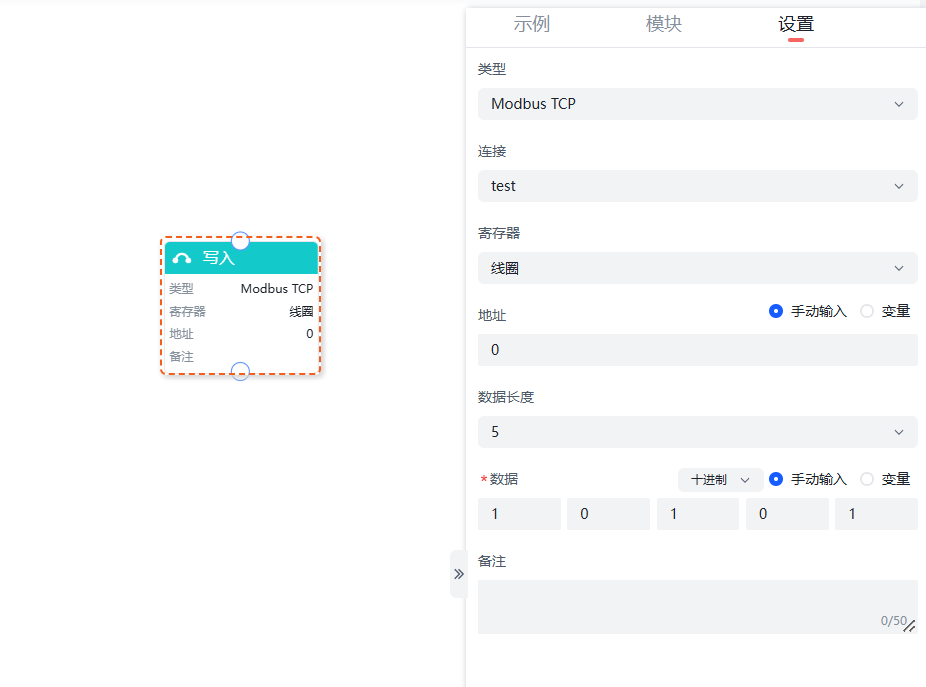Click the 设置 tab
The height and width of the screenshot is (687, 926).
coord(796,25)
